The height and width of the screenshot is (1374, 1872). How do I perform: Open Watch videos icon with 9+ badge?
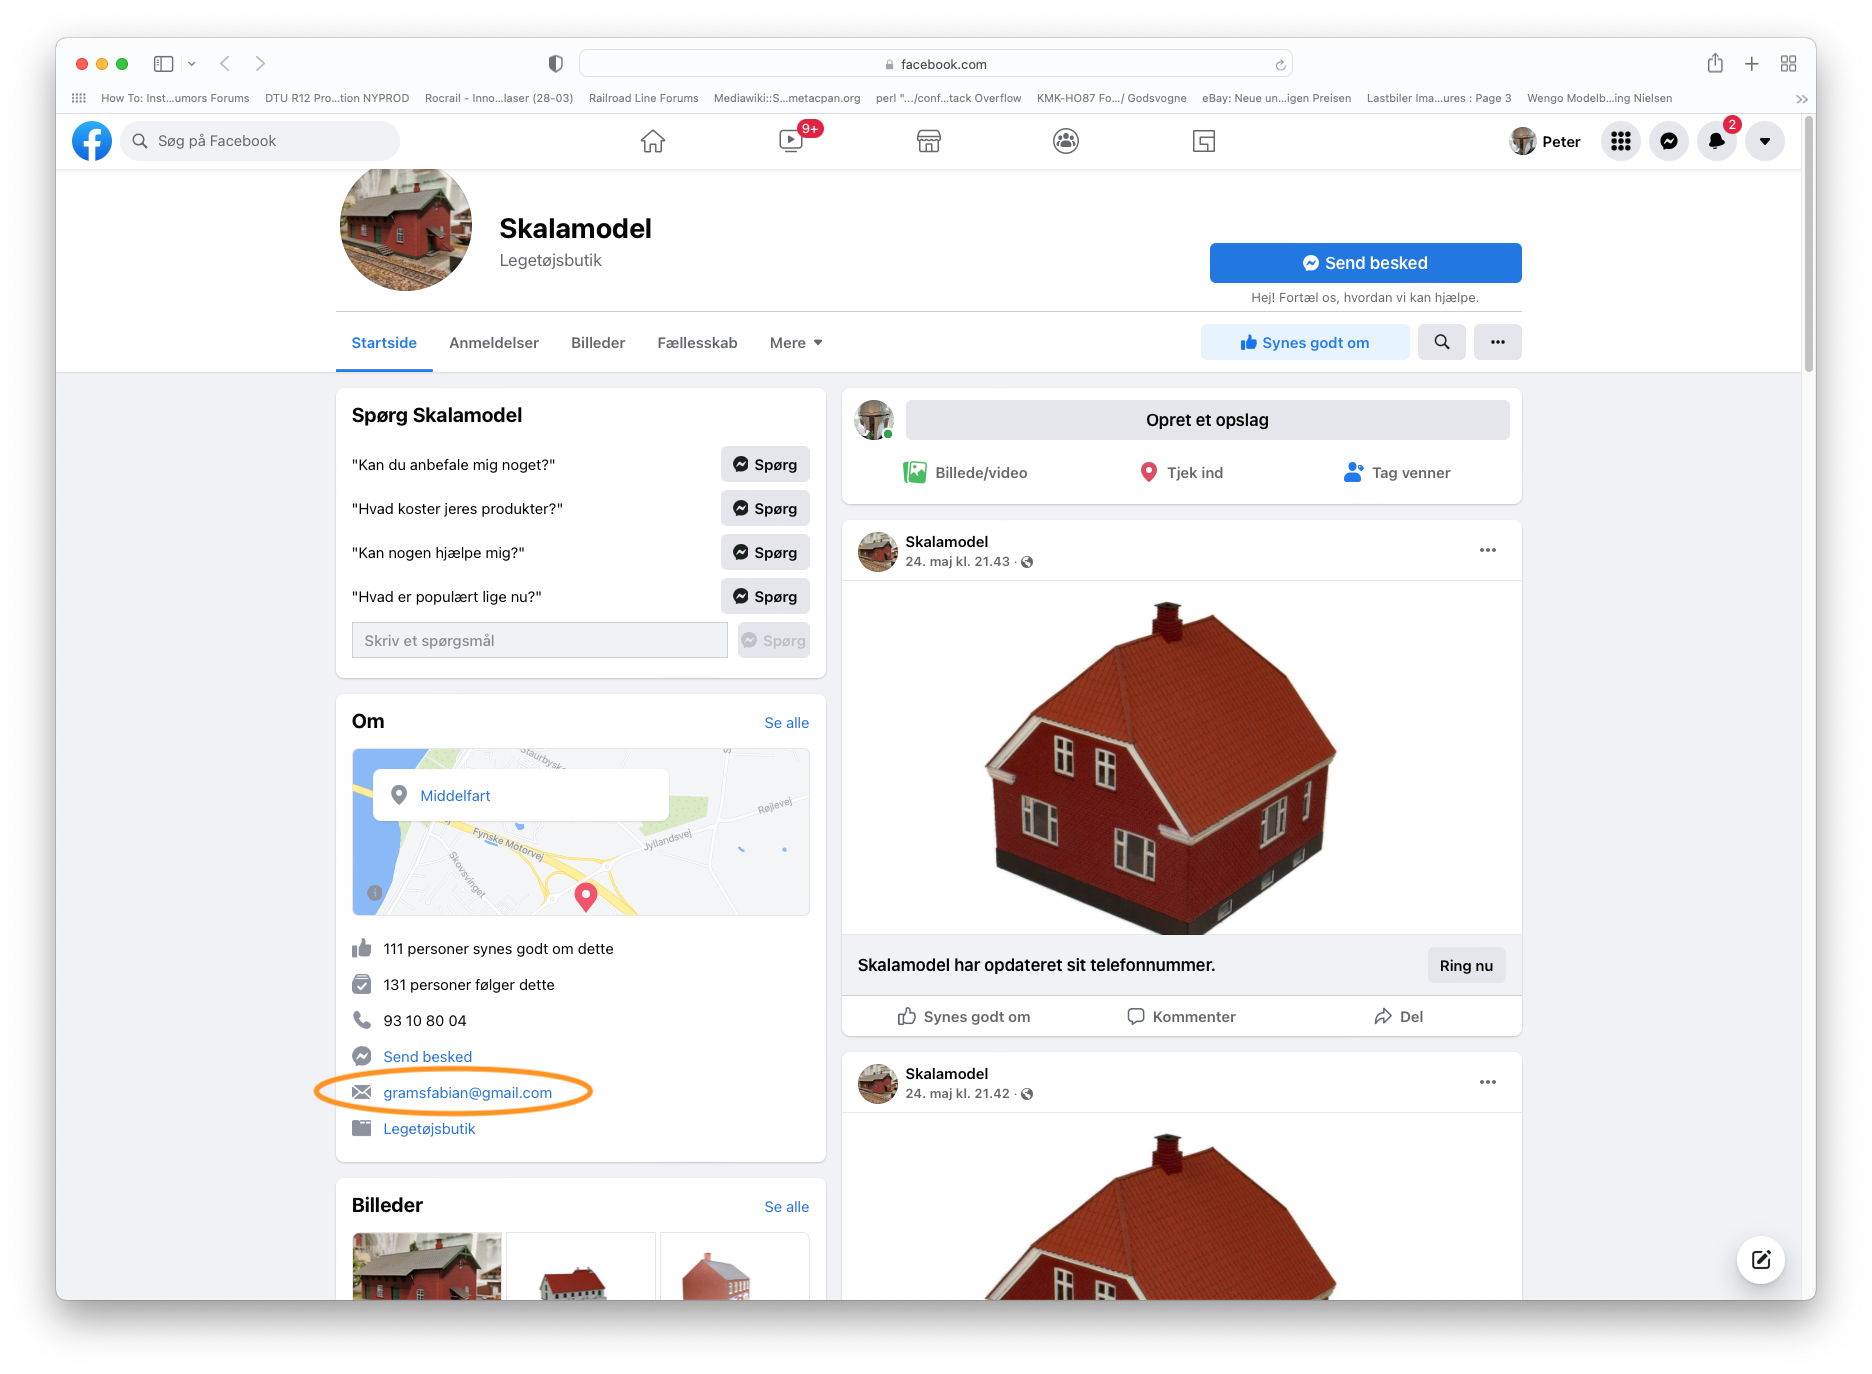click(791, 141)
